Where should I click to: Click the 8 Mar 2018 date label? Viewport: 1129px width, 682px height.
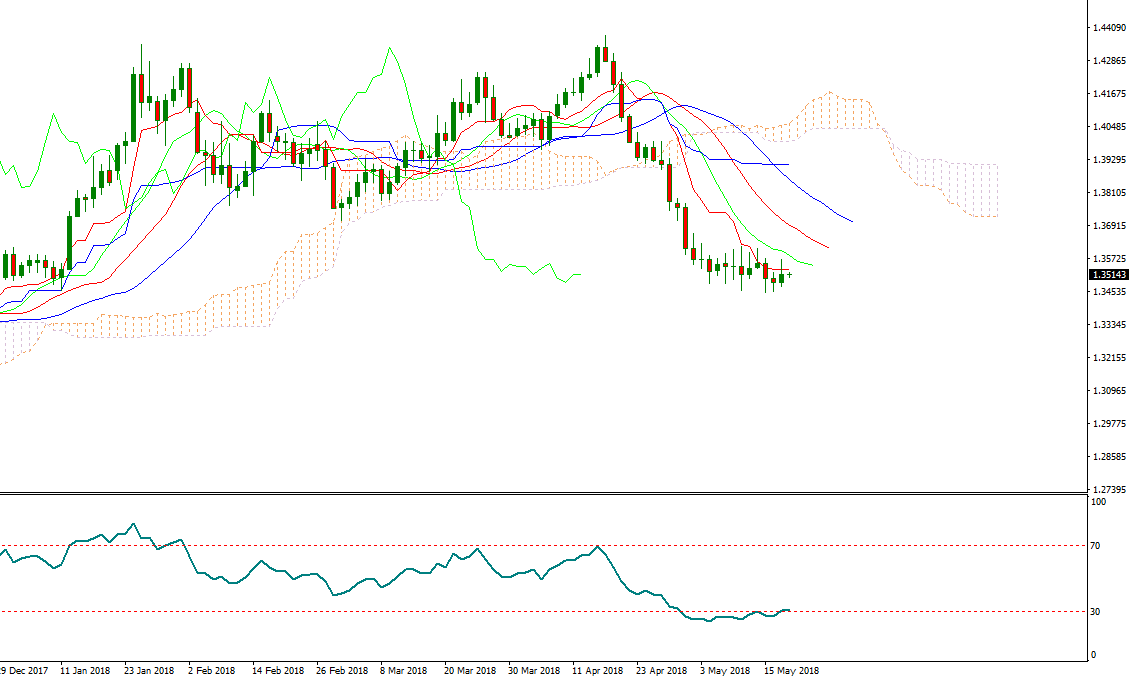[404, 671]
